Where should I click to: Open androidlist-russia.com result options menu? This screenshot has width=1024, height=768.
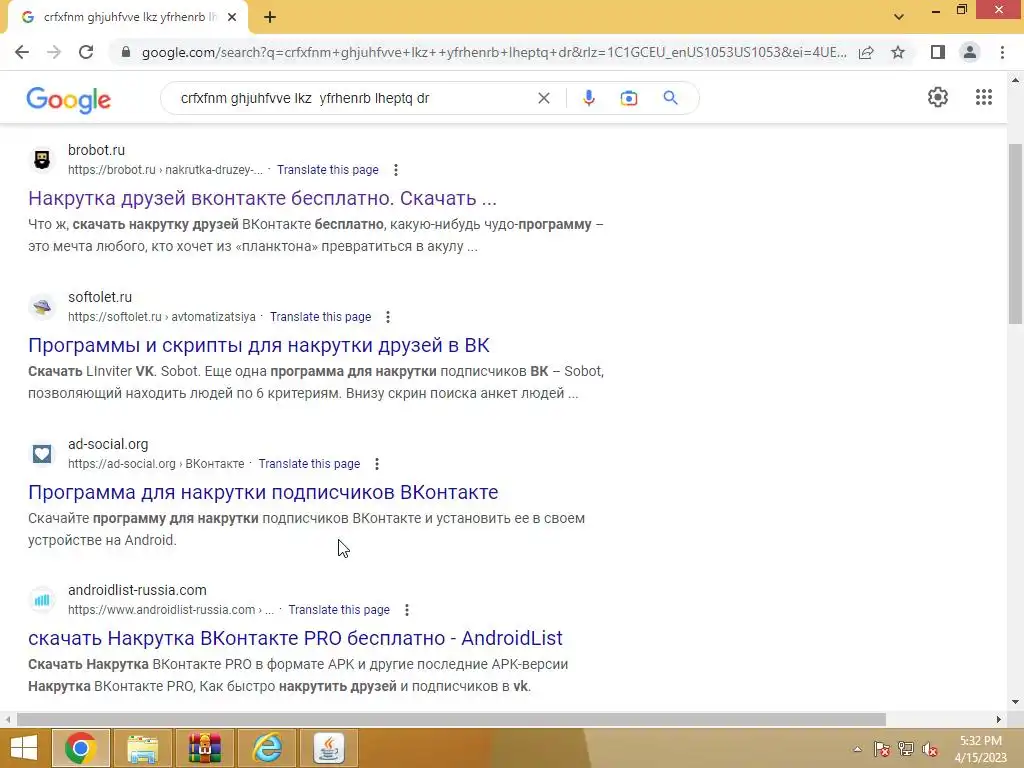[x=407, y=610]
